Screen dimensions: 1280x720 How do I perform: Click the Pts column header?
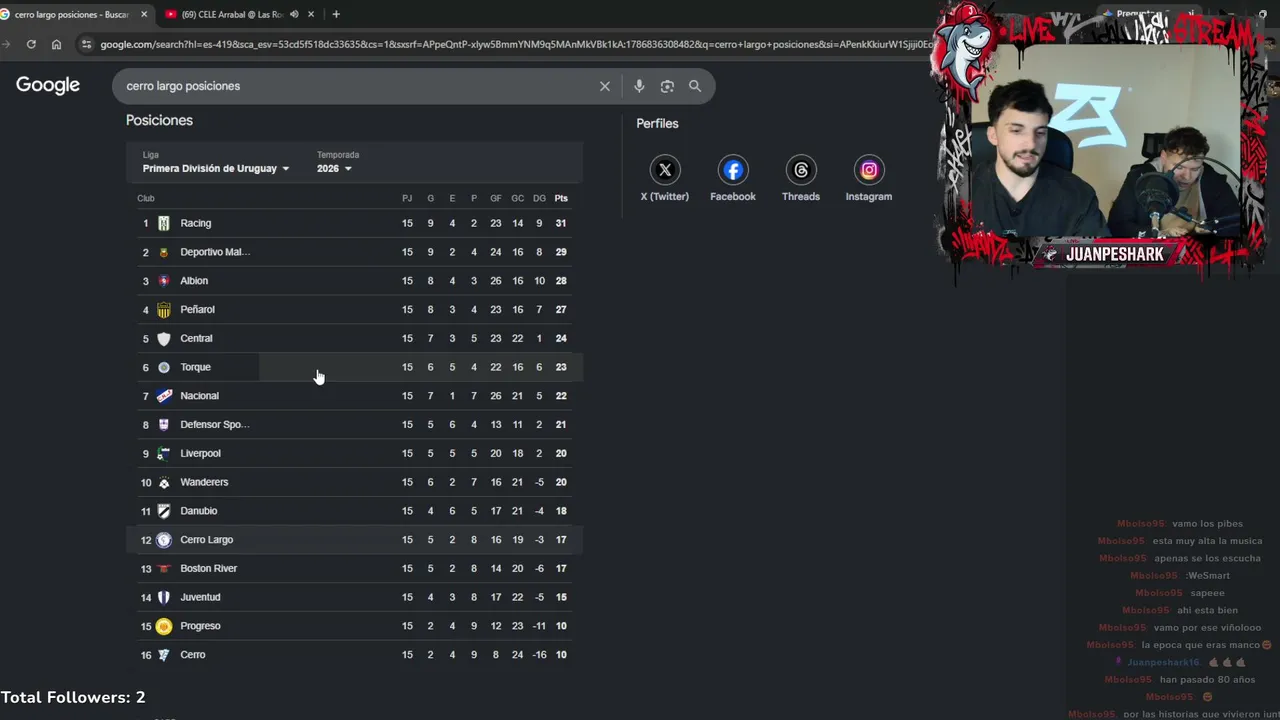pos(561,198)
